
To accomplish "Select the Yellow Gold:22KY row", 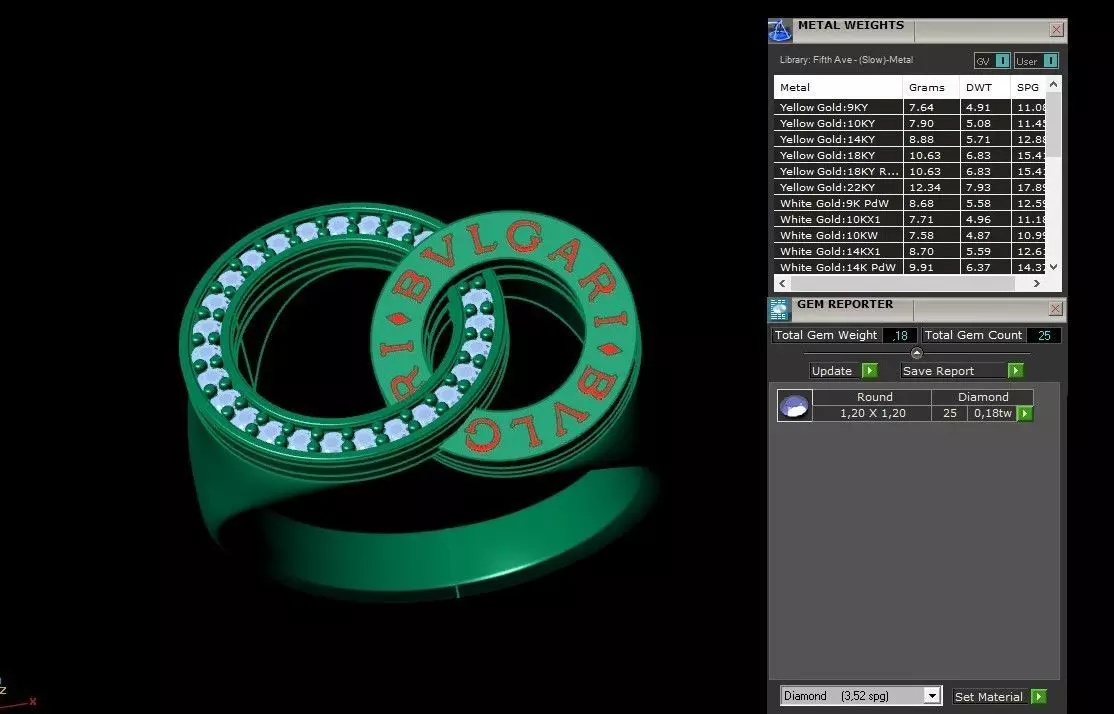I will pyautogui.click(x=911, y=187).
